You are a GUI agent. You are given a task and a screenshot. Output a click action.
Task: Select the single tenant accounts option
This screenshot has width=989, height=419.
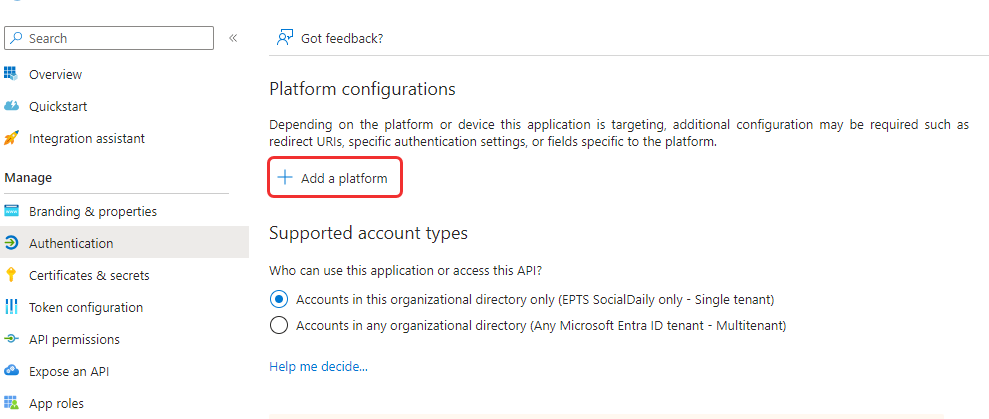pos(279,299)
